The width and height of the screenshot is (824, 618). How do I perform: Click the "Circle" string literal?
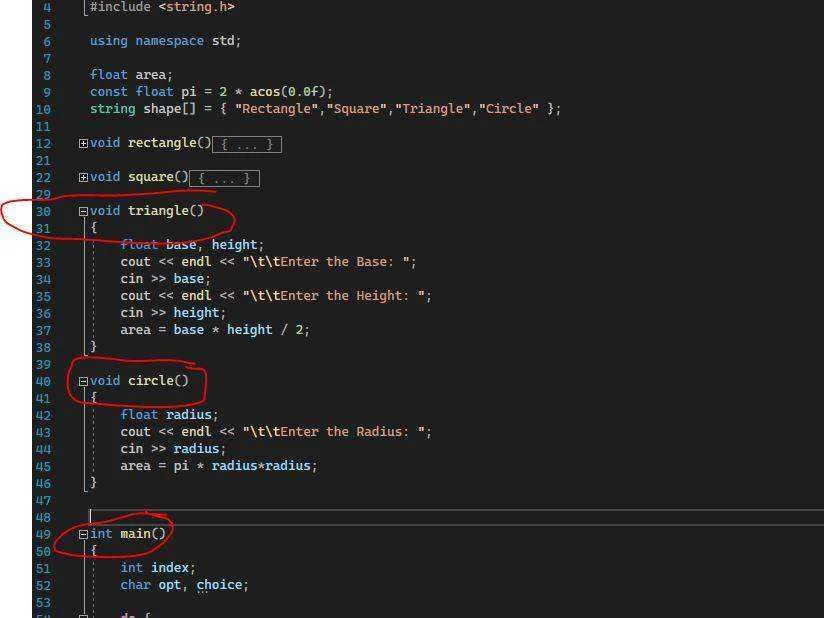(509, 109)
